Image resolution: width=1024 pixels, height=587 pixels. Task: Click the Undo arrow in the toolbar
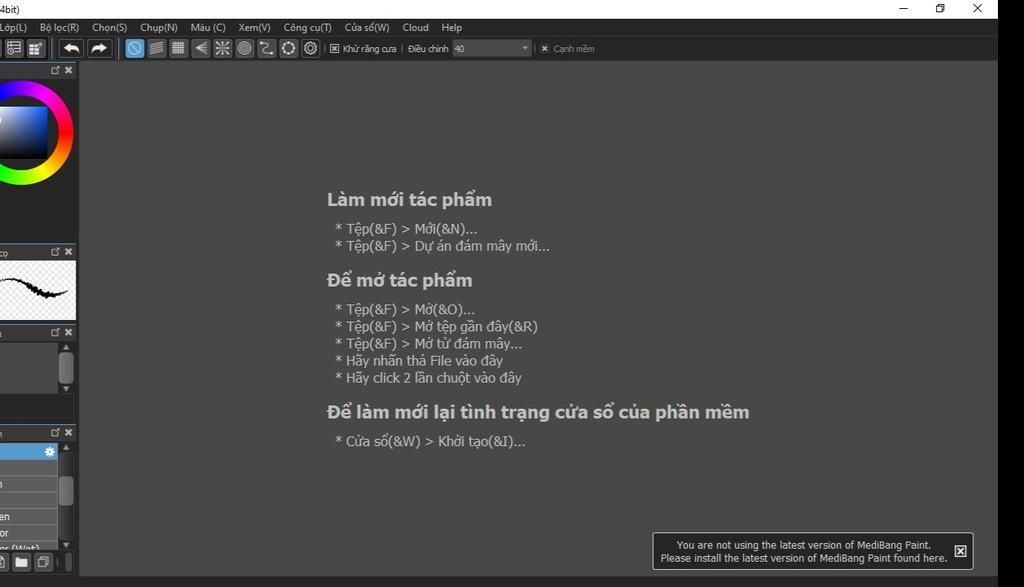tap(71, 48)
